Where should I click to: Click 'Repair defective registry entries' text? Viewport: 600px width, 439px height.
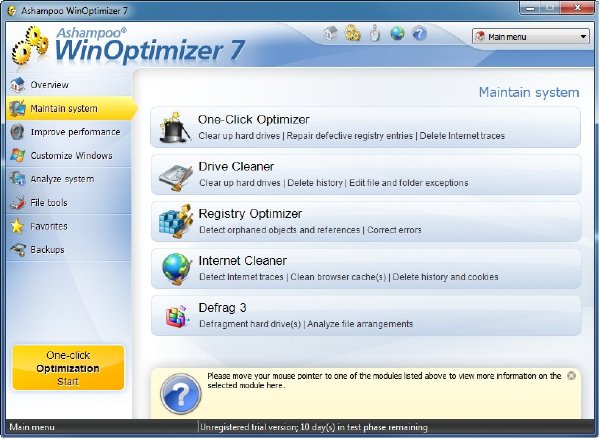(x=350, y=136)
